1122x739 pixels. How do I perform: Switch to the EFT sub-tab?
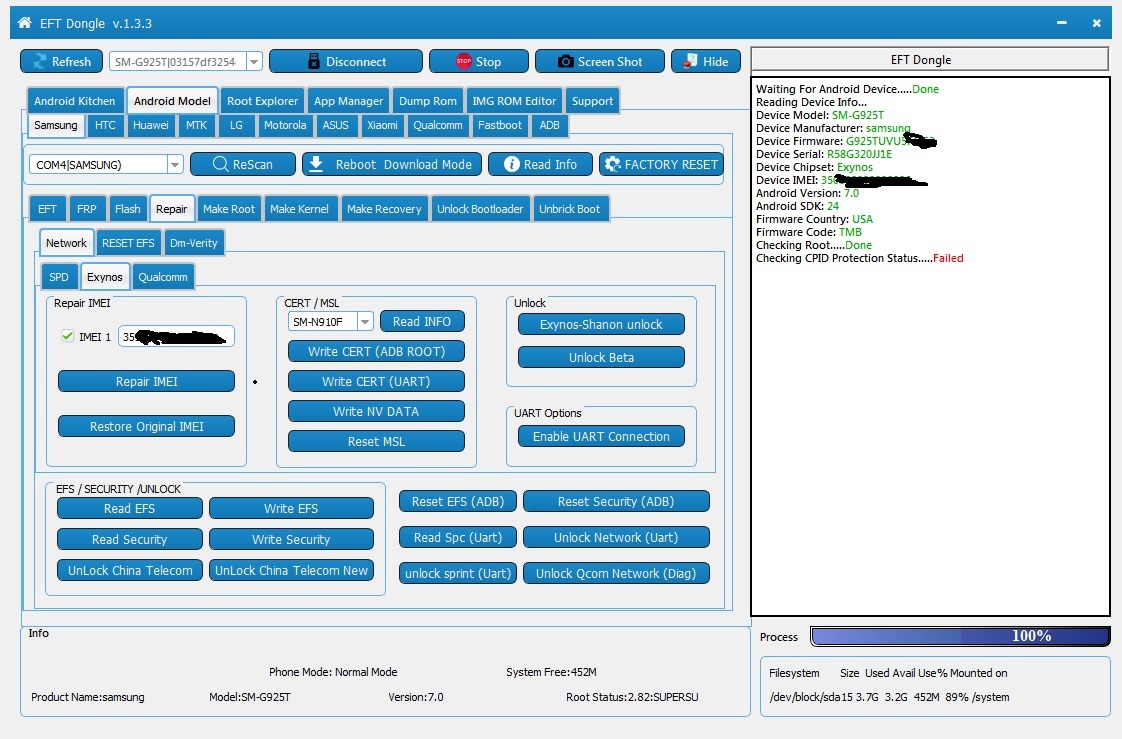tap(47, 209)
